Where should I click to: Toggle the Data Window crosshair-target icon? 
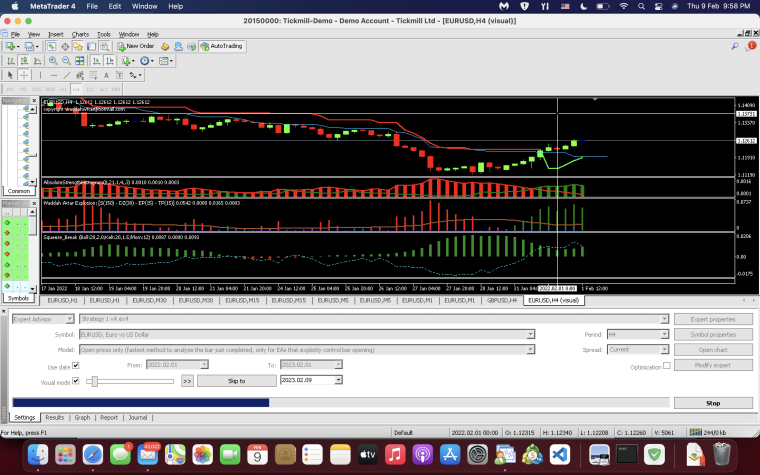[64, 47]
